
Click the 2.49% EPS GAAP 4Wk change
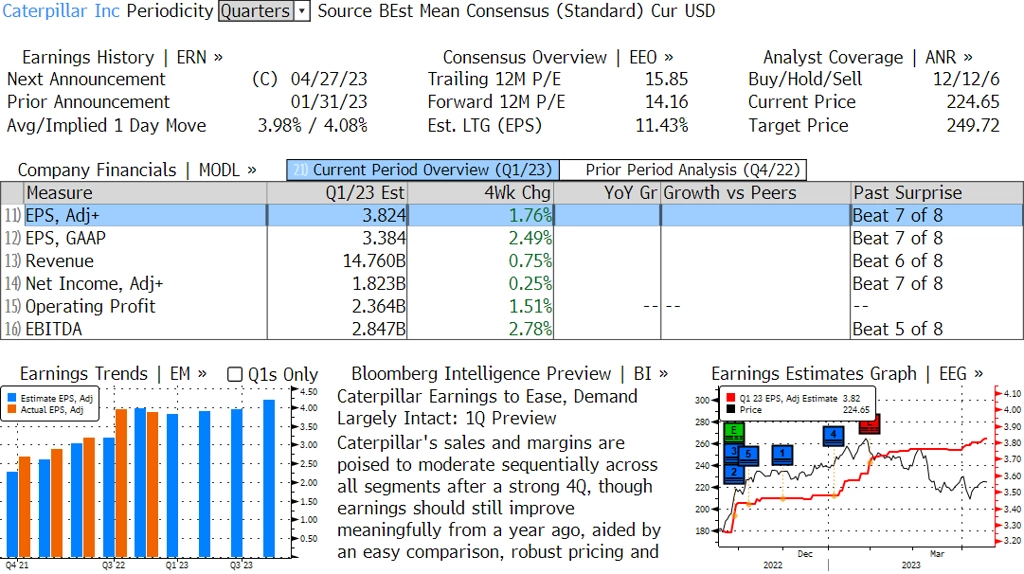point(530,238)
